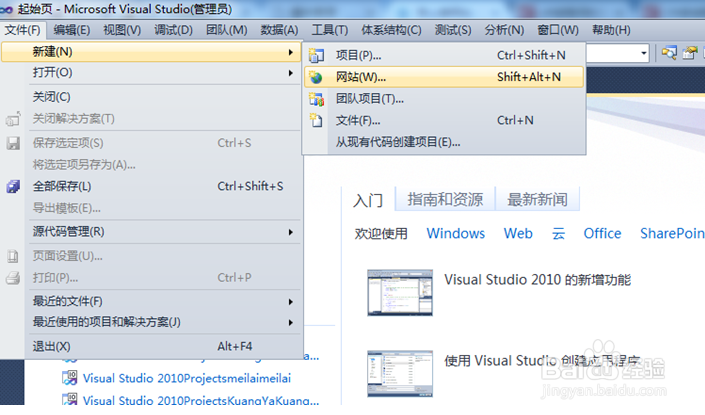Select 全部保存(L) menu item

tap(151, 186)
